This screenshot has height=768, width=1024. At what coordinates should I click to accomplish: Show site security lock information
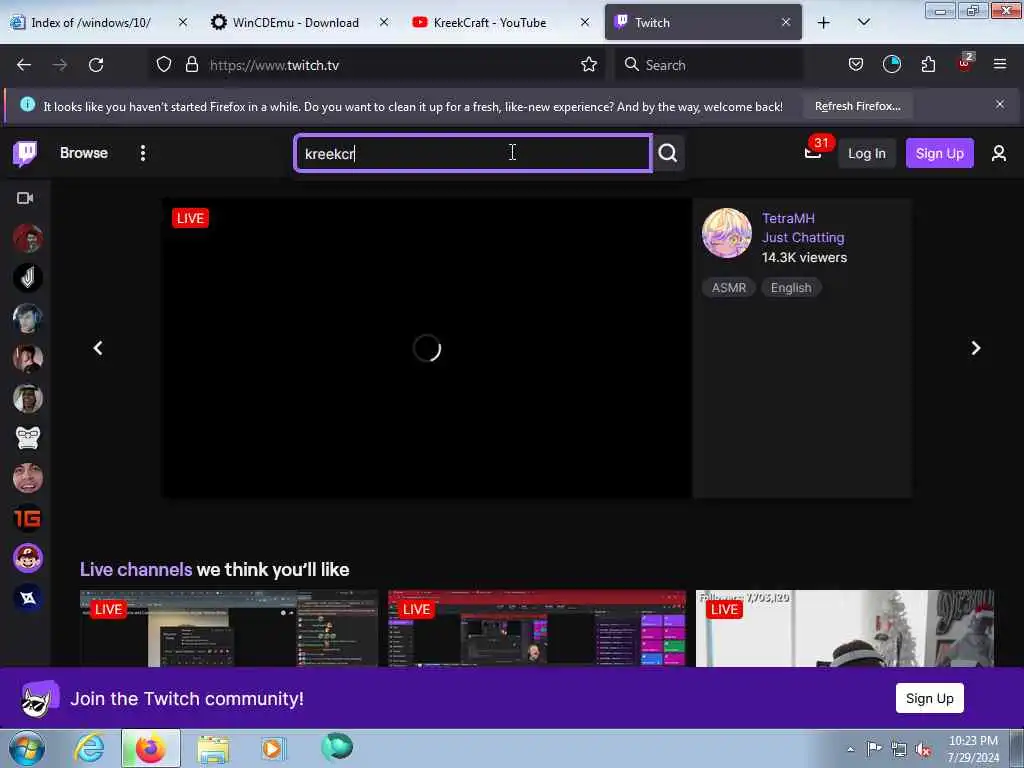coord(191,65)
